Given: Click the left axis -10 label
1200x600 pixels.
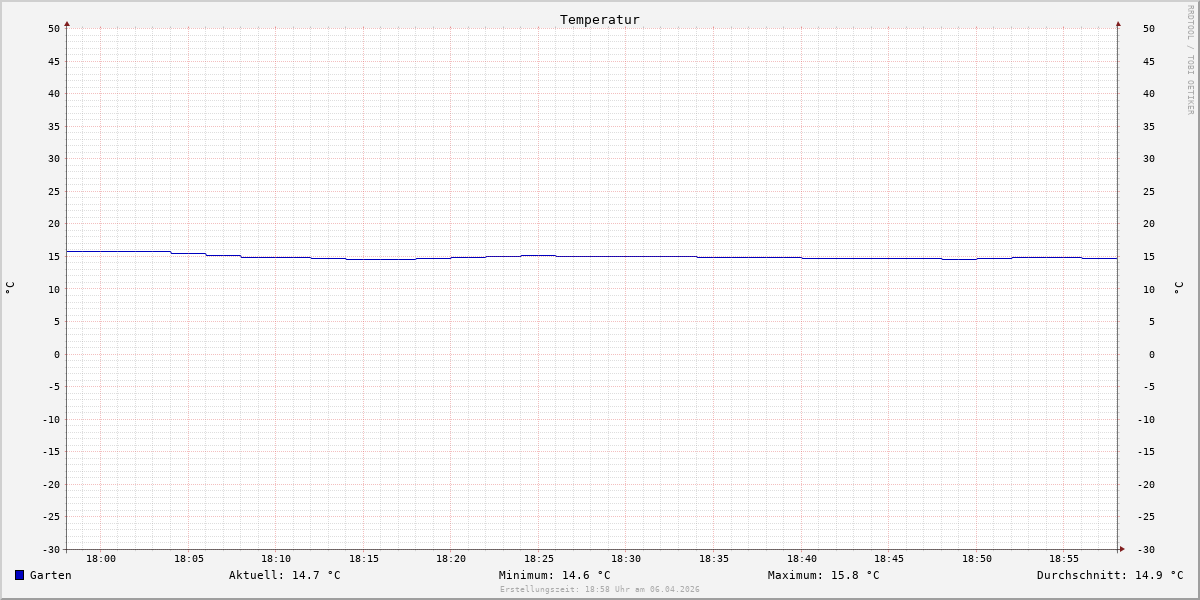Looking at the screenshot, I should (51, 419).
